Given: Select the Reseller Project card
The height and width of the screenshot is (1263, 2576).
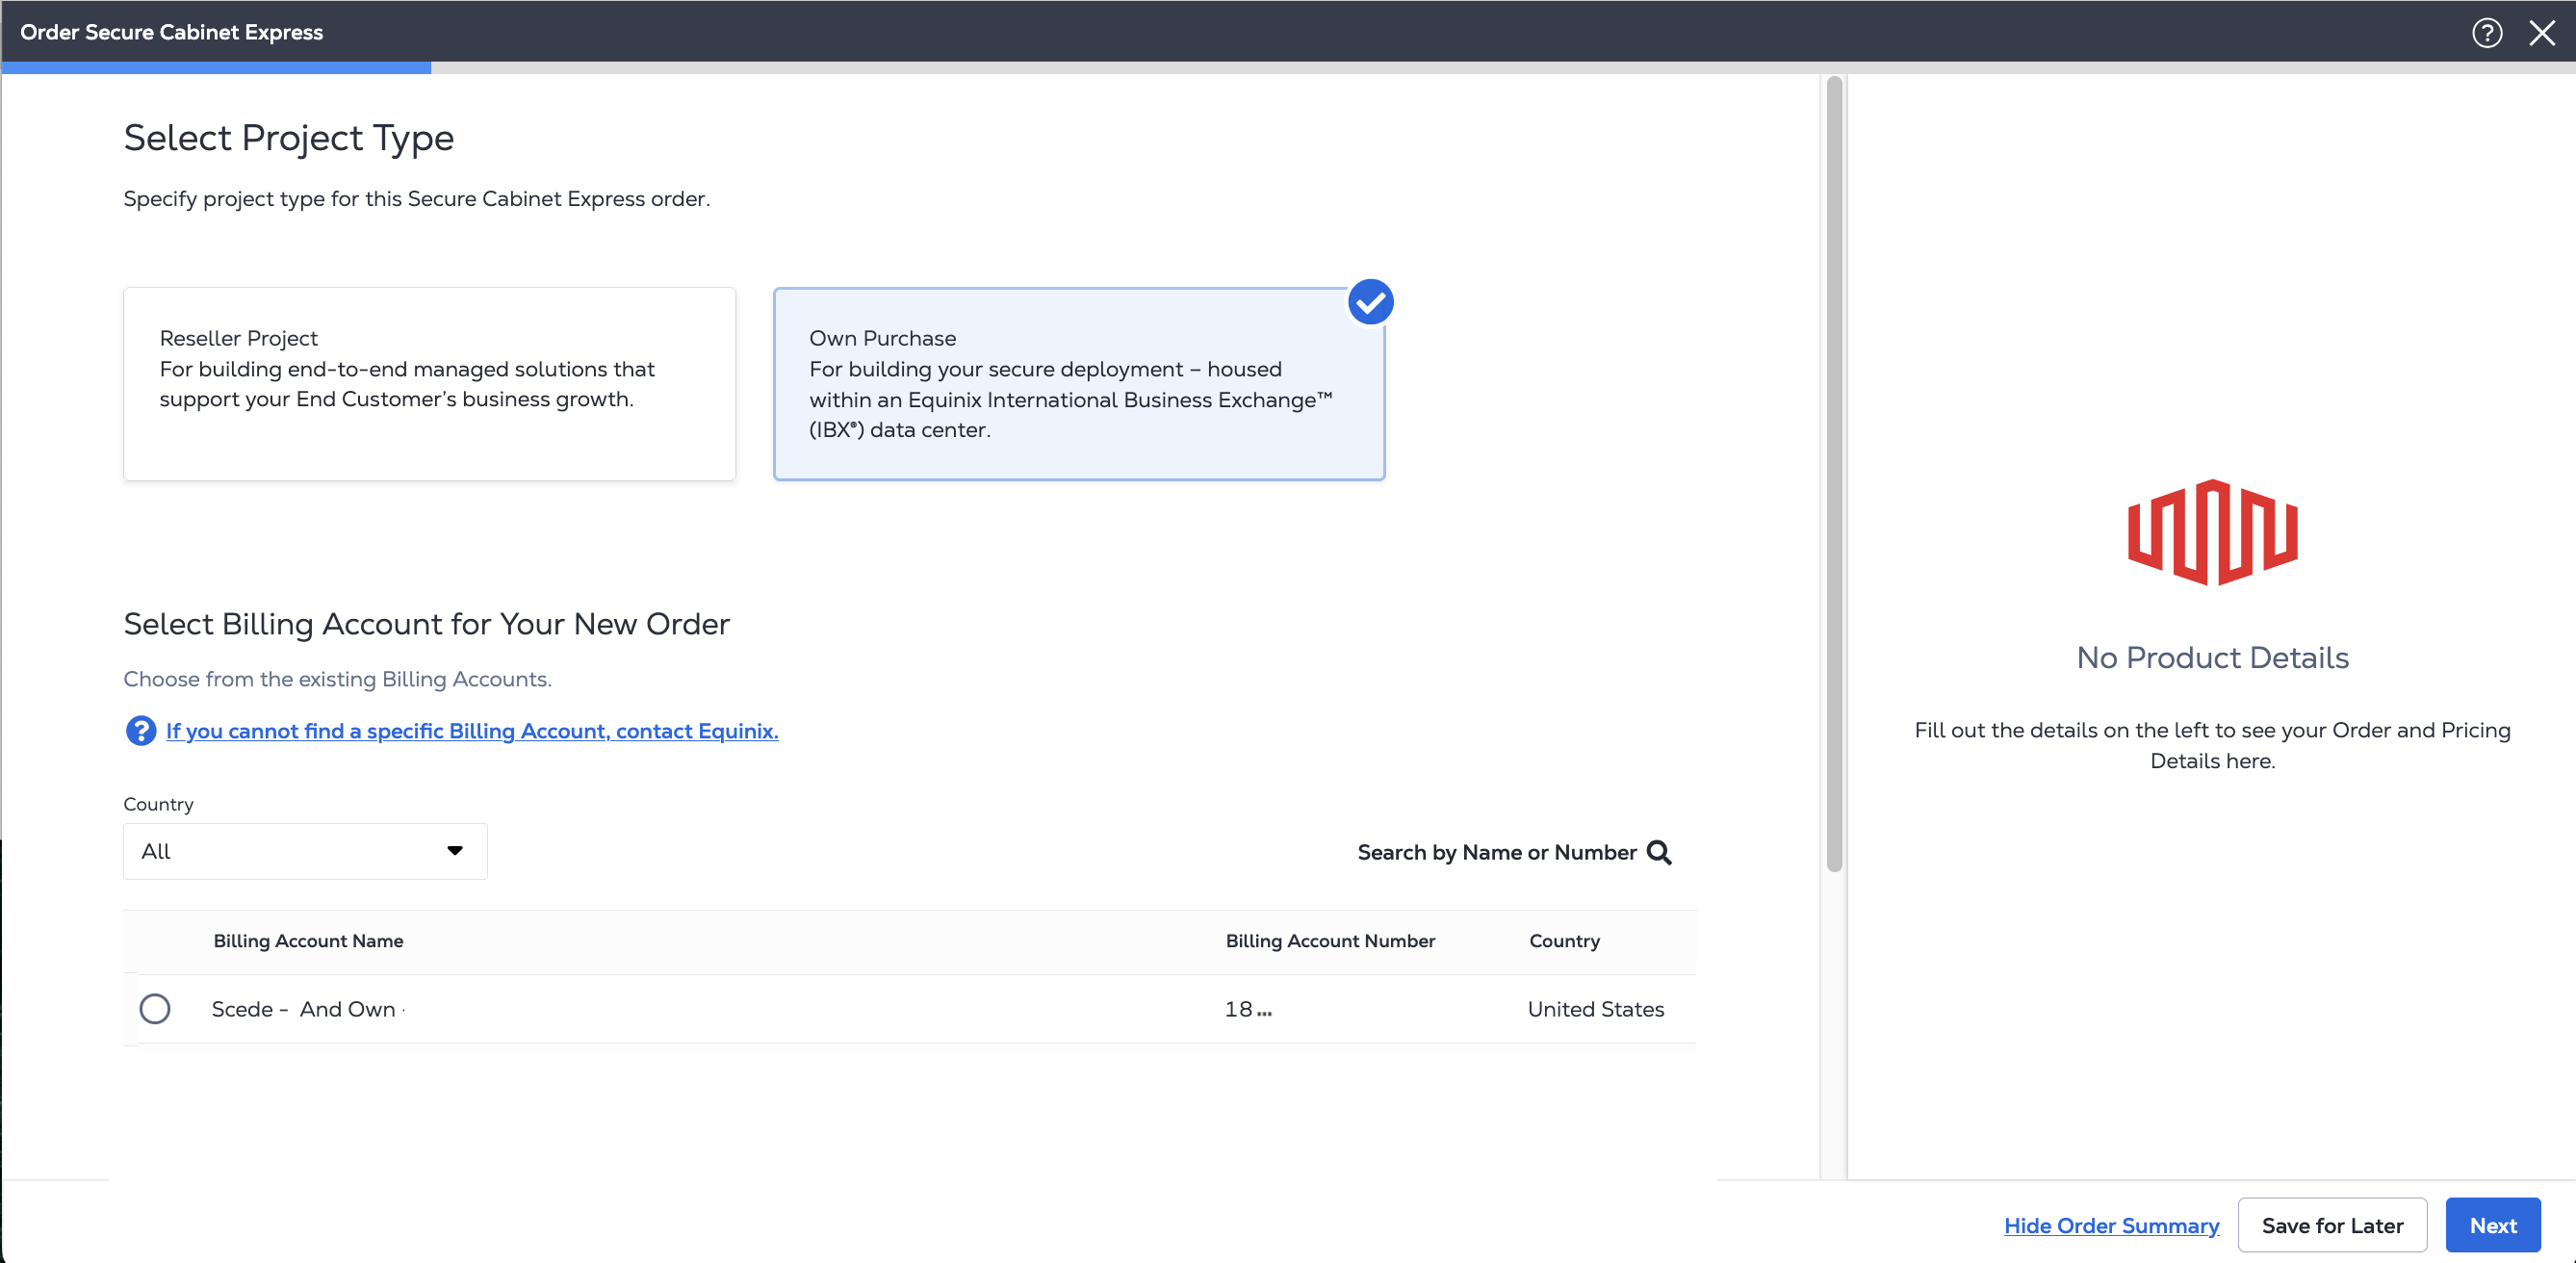Looking at the screenshot, I should (x=429, y=384).
